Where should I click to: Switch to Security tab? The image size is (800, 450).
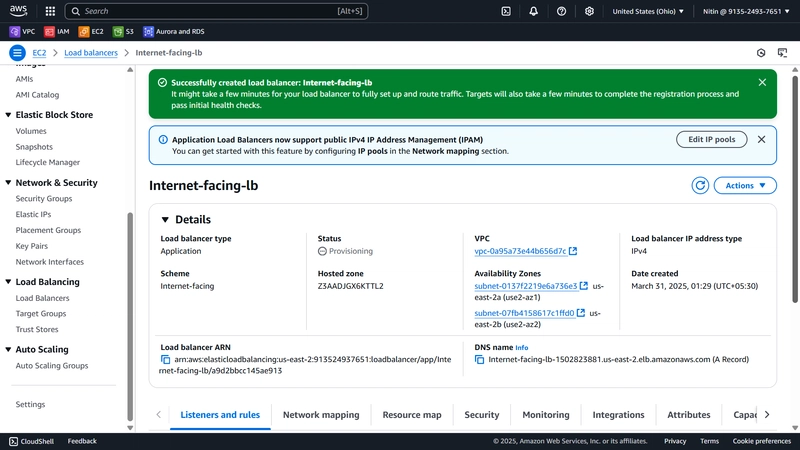pos(482,415)
